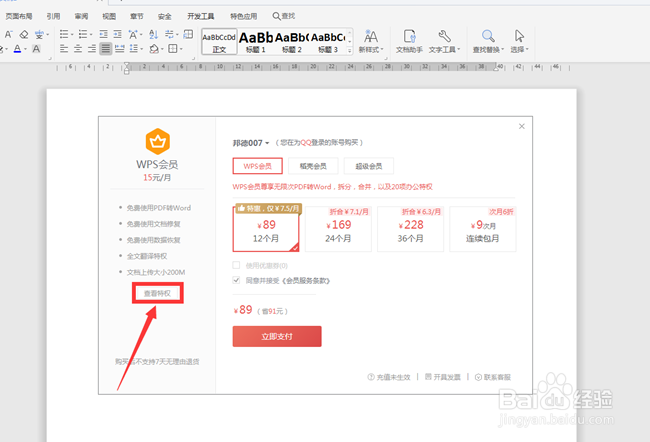650x442 pixels.
Task: Open the font color dropdown arrow
Action: click(25, 49)
